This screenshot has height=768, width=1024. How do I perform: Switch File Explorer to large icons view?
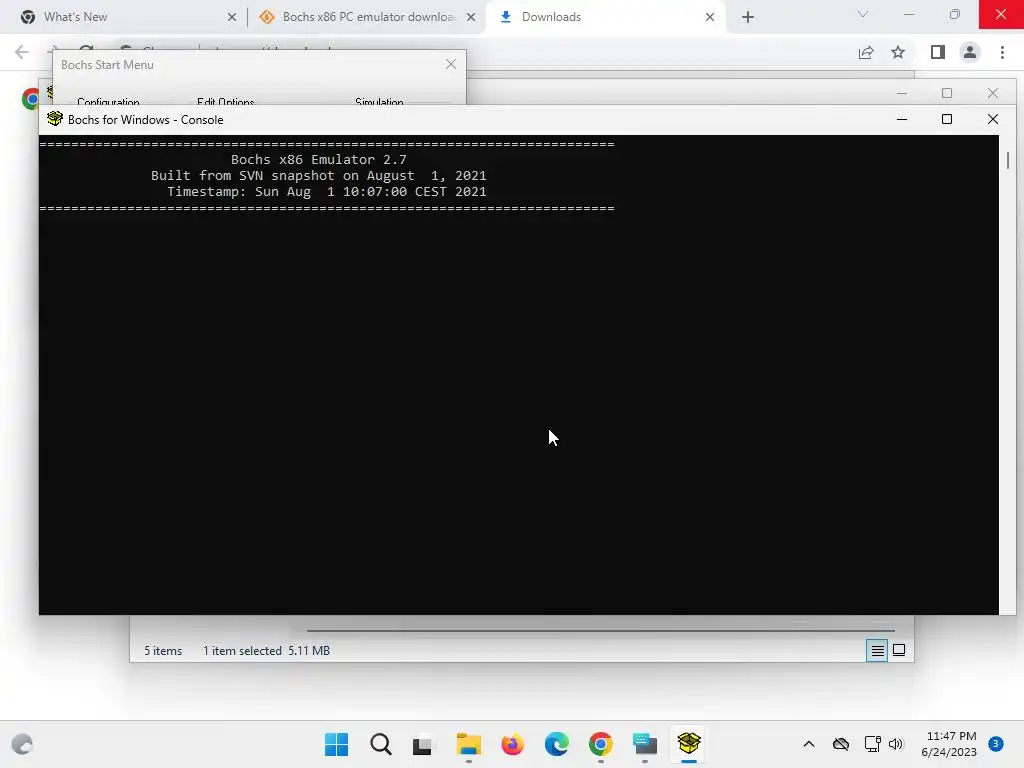[899, 650]
